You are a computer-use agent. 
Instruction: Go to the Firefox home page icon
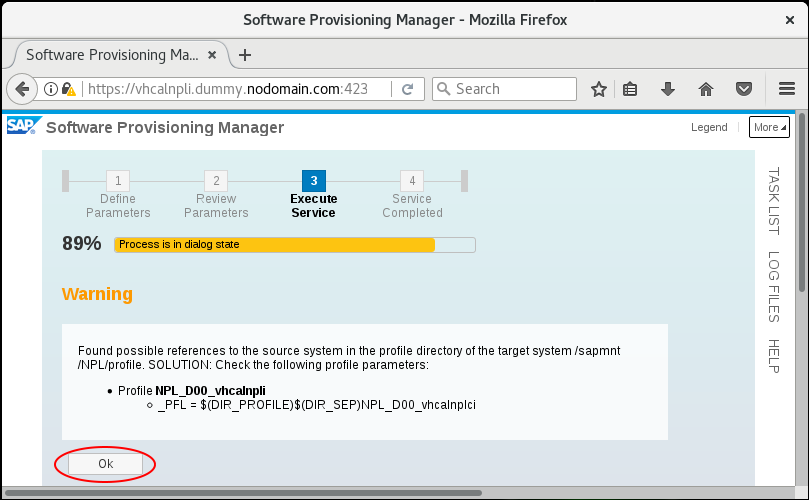(706, 89)
